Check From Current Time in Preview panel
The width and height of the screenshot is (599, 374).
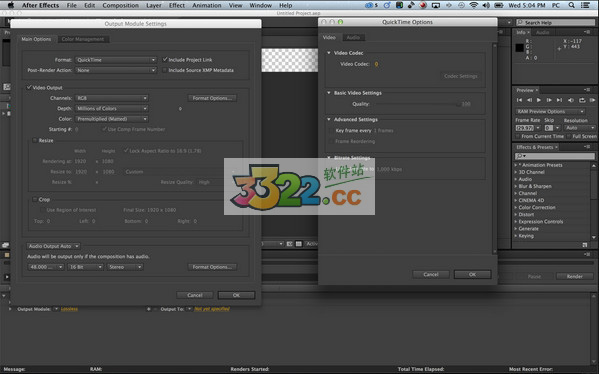pos(518,136)
